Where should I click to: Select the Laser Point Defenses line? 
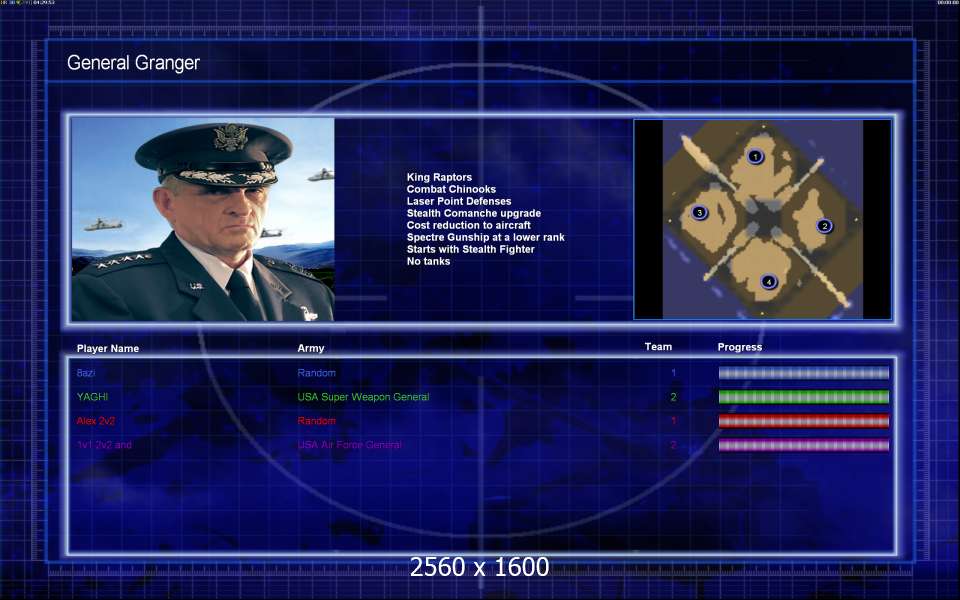459,201
